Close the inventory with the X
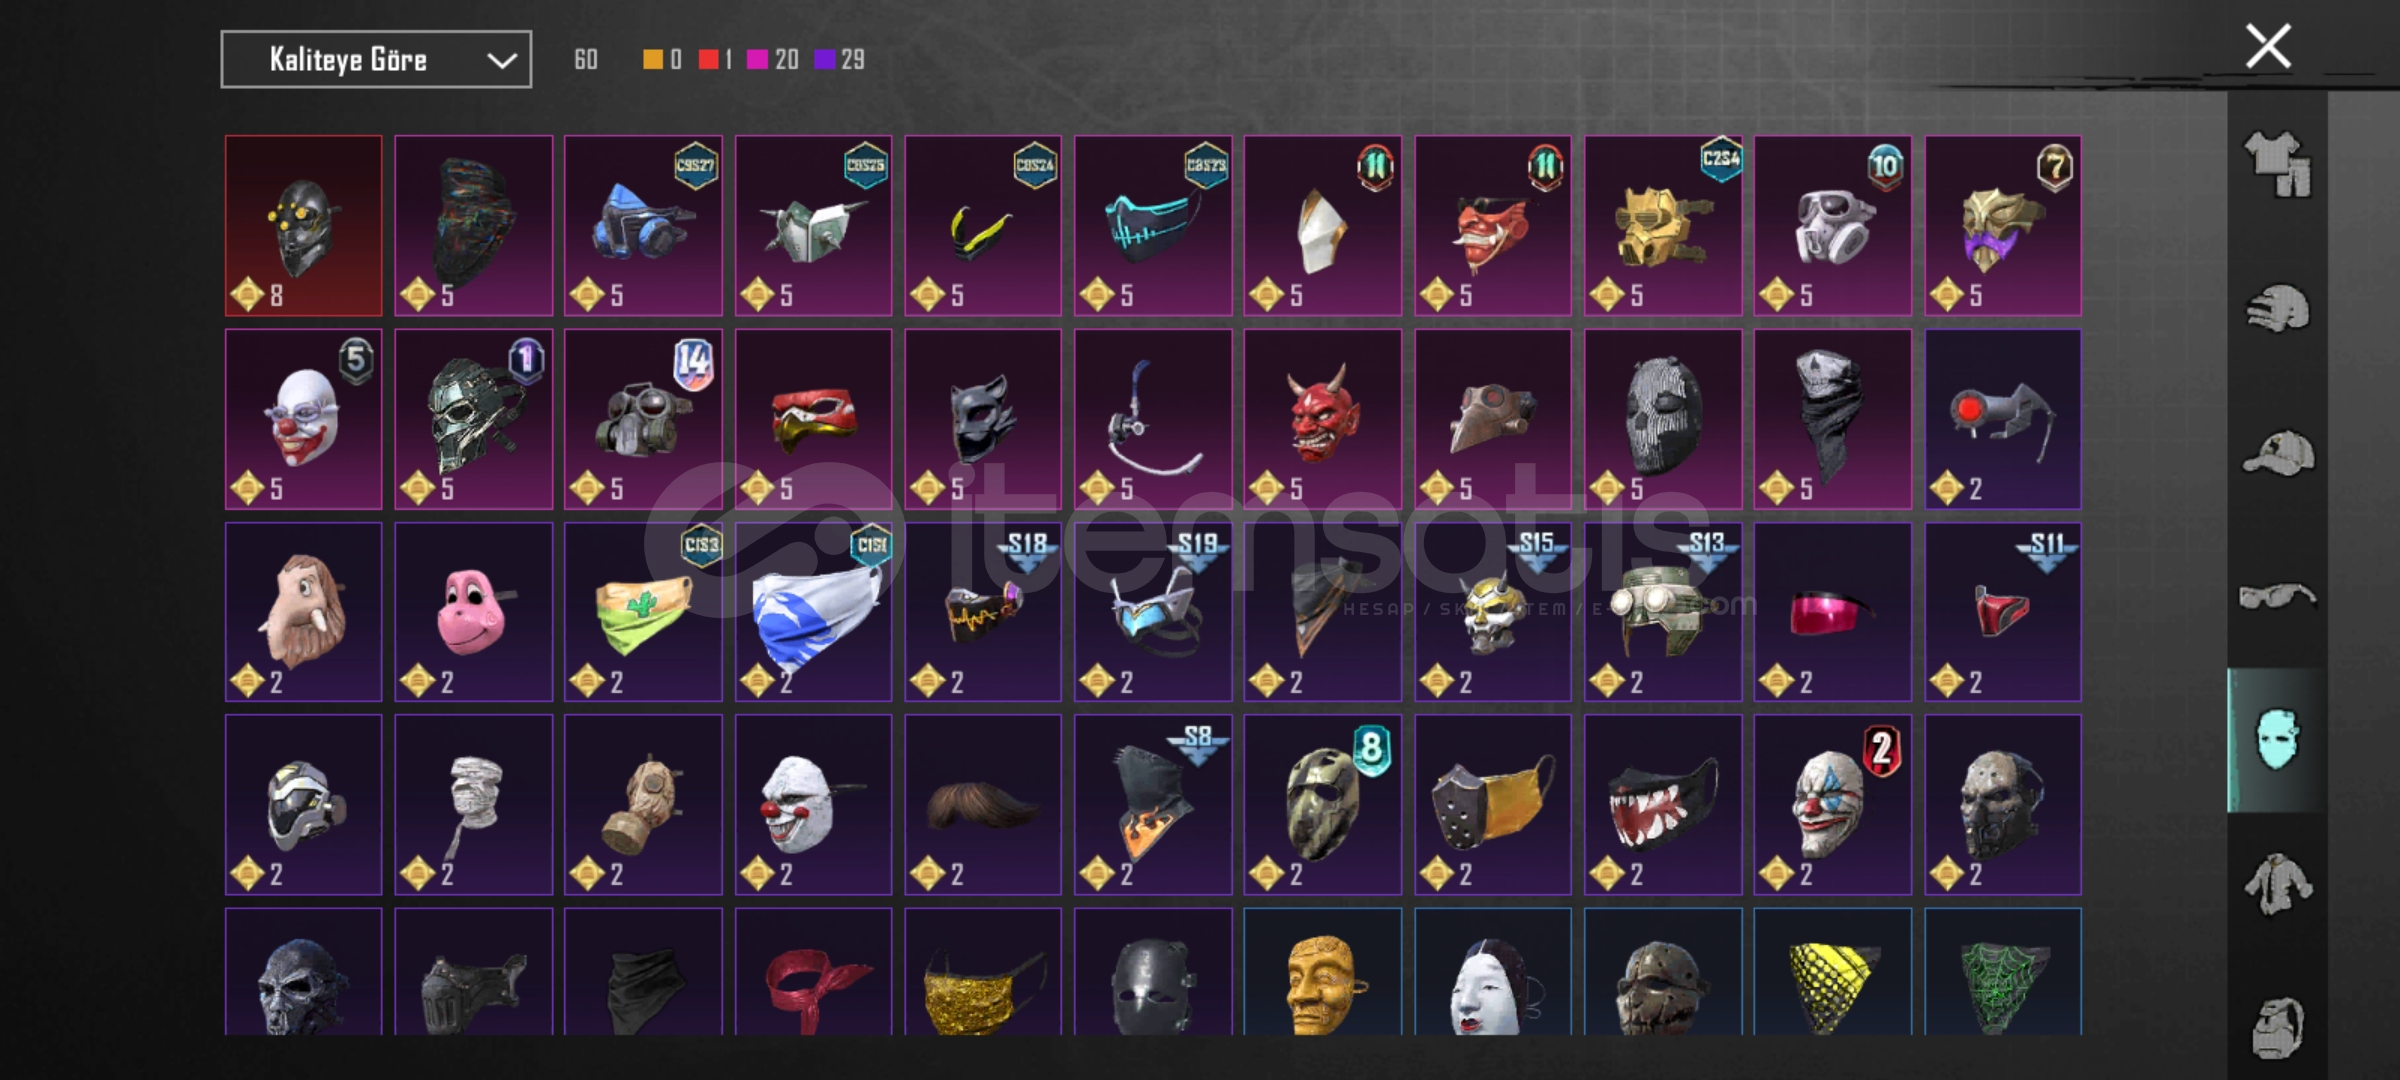Viewport: 2400px width, 1080px height. (2268, 47)
